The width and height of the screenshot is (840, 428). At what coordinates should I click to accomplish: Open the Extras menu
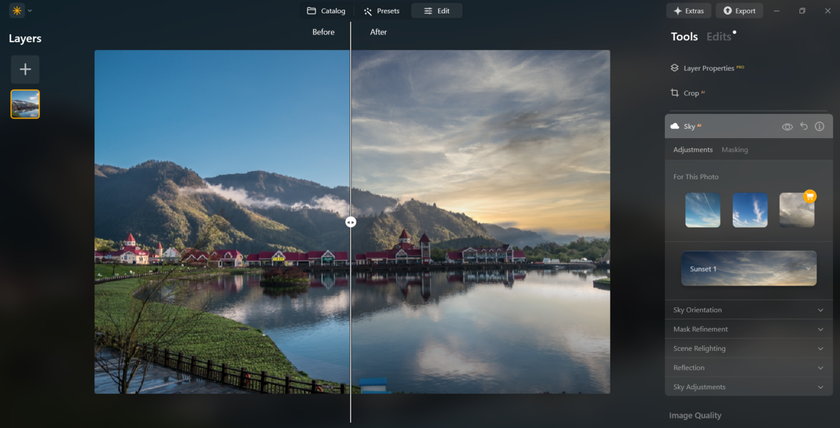[688, 11]
